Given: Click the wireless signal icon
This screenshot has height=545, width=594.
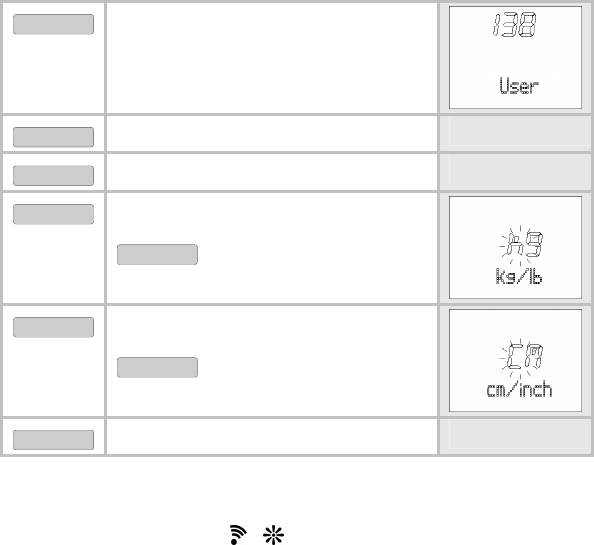Looking at the screenshot, I should tap(238, 535).
